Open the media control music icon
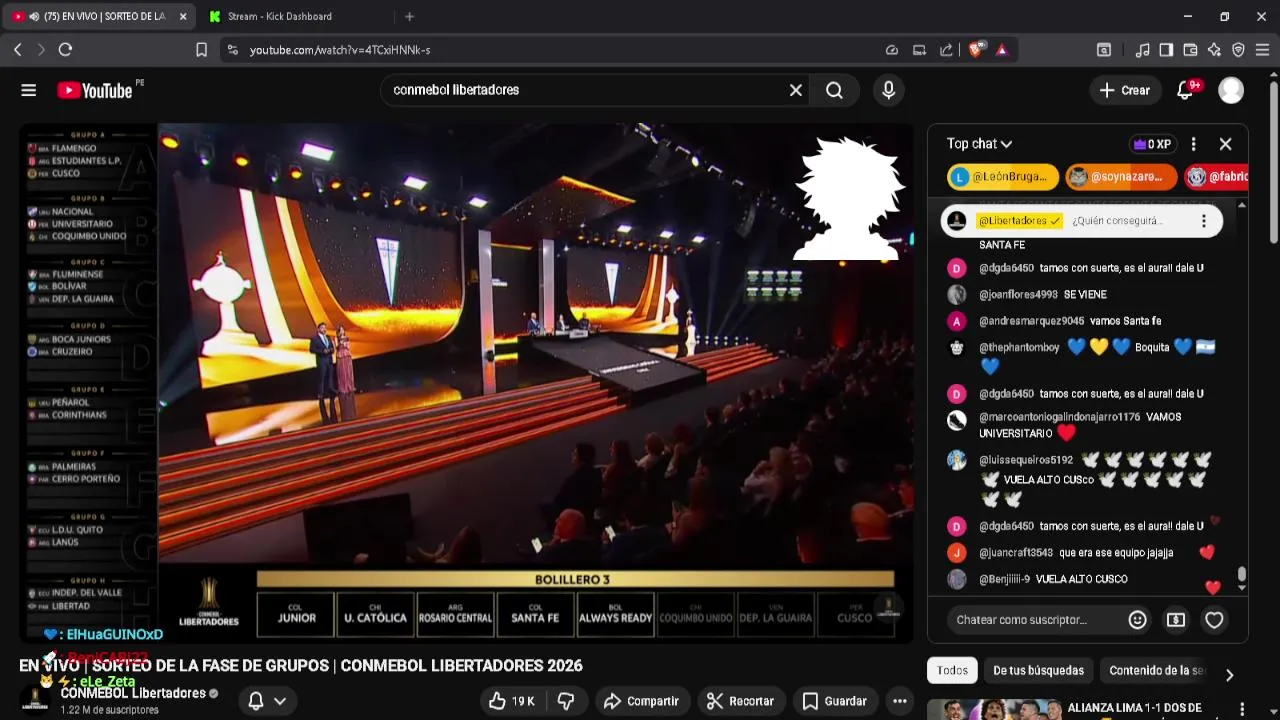 [1142, 50]
